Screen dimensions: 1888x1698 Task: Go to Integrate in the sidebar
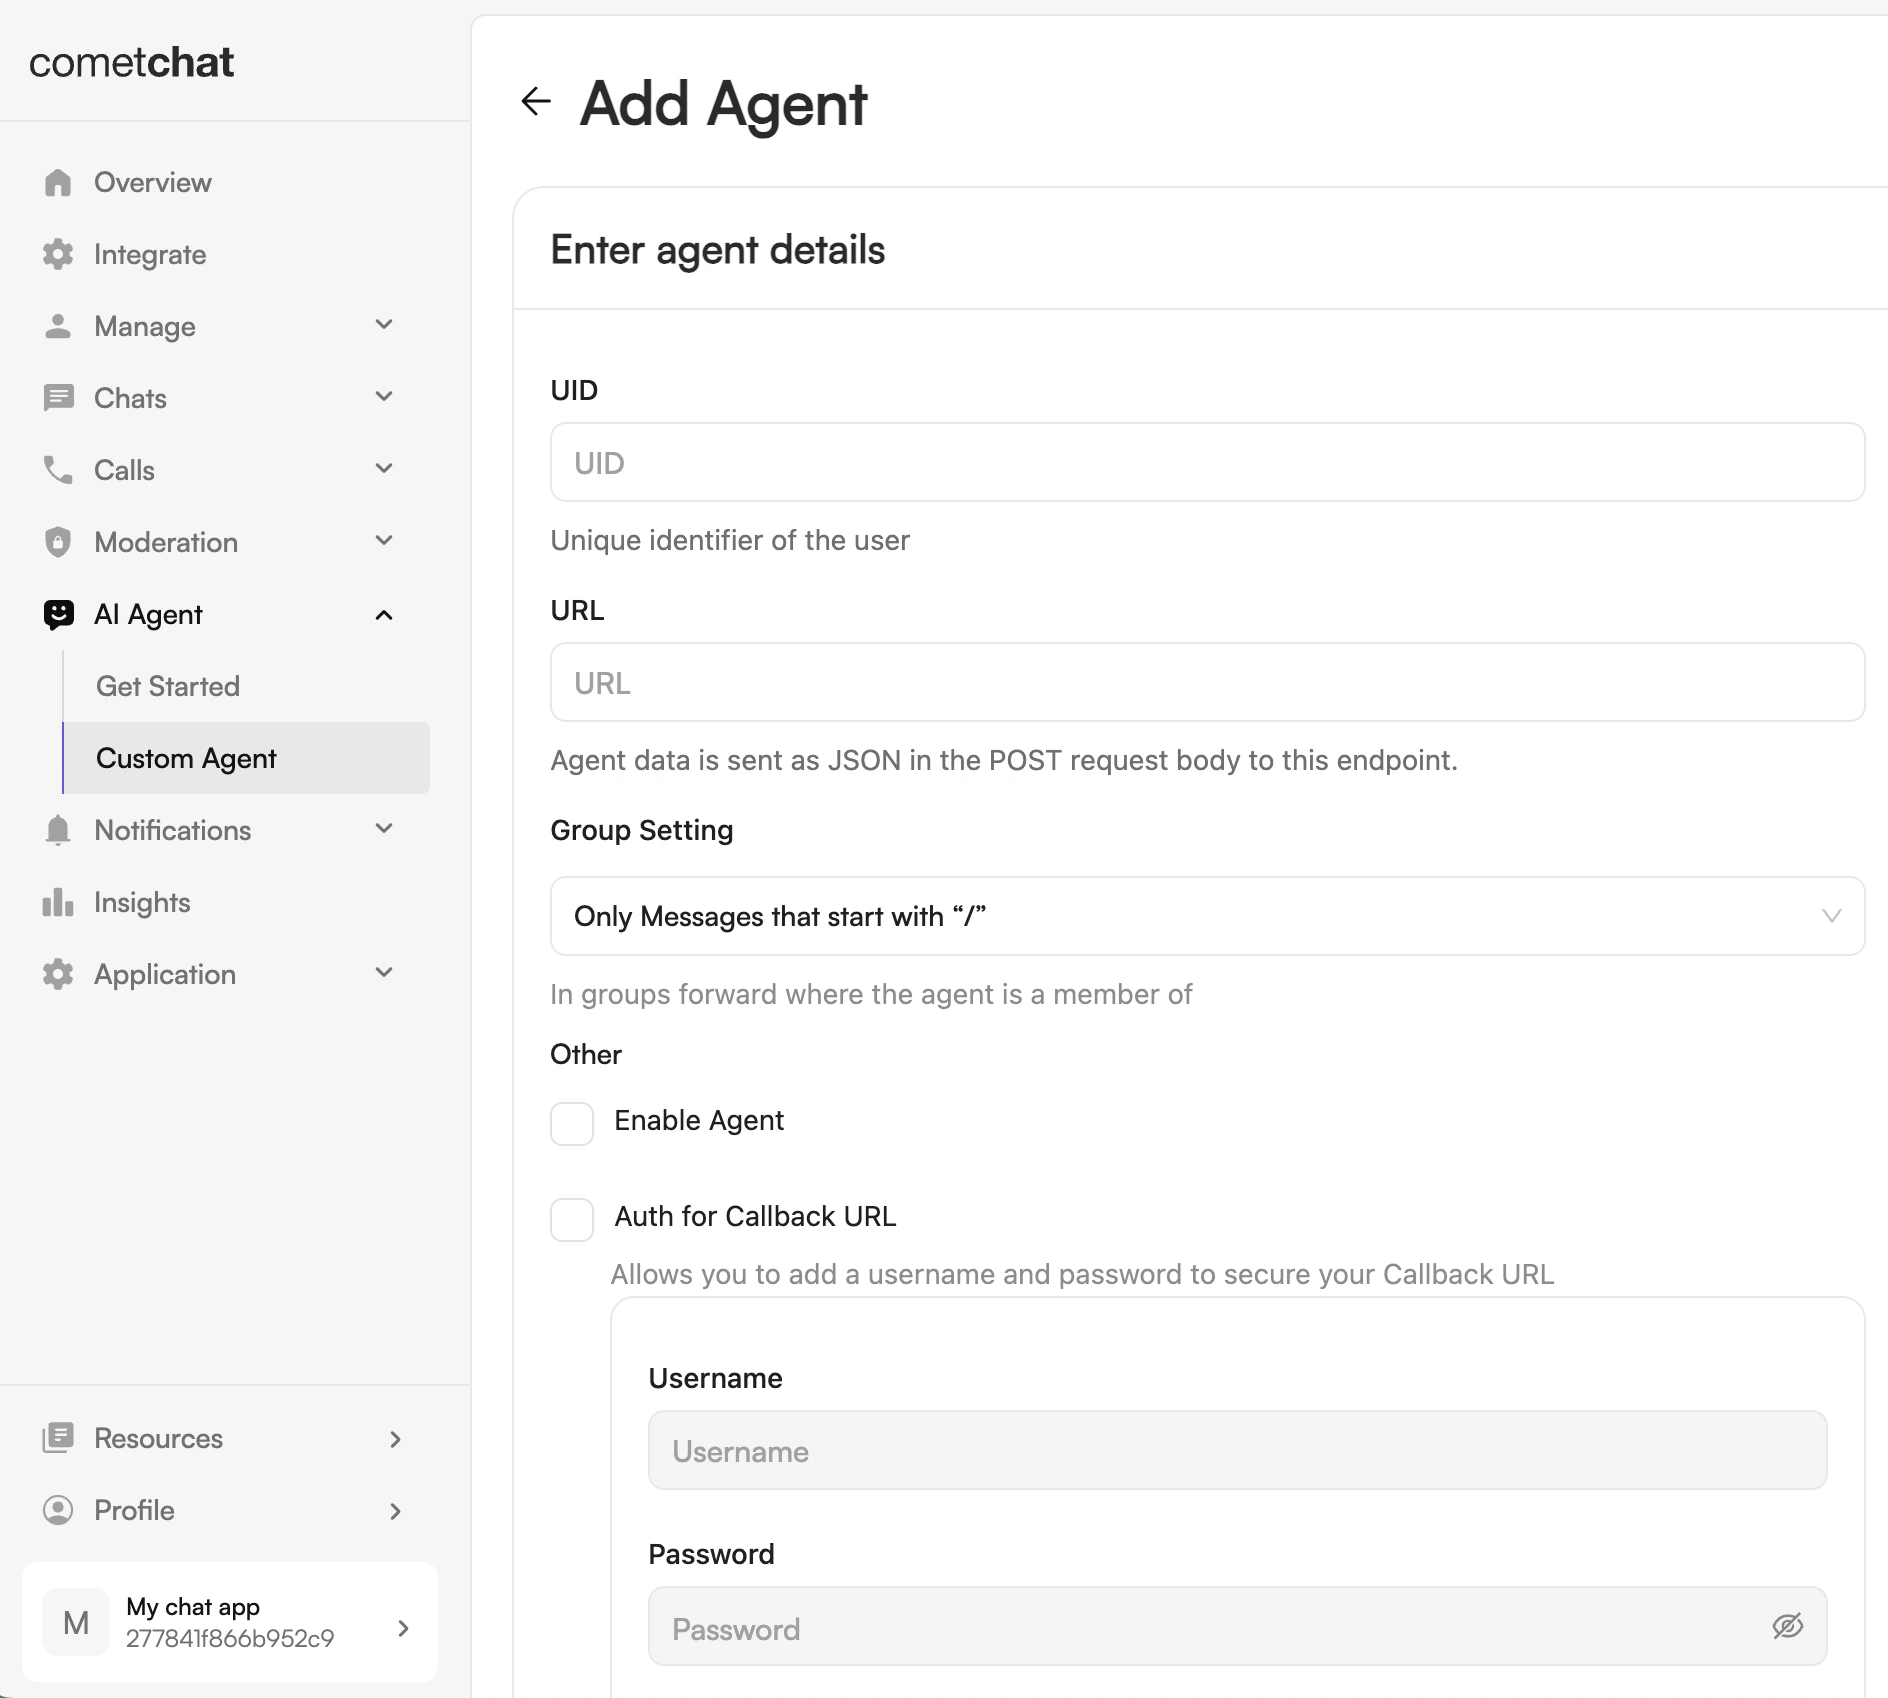pos(150,254)
